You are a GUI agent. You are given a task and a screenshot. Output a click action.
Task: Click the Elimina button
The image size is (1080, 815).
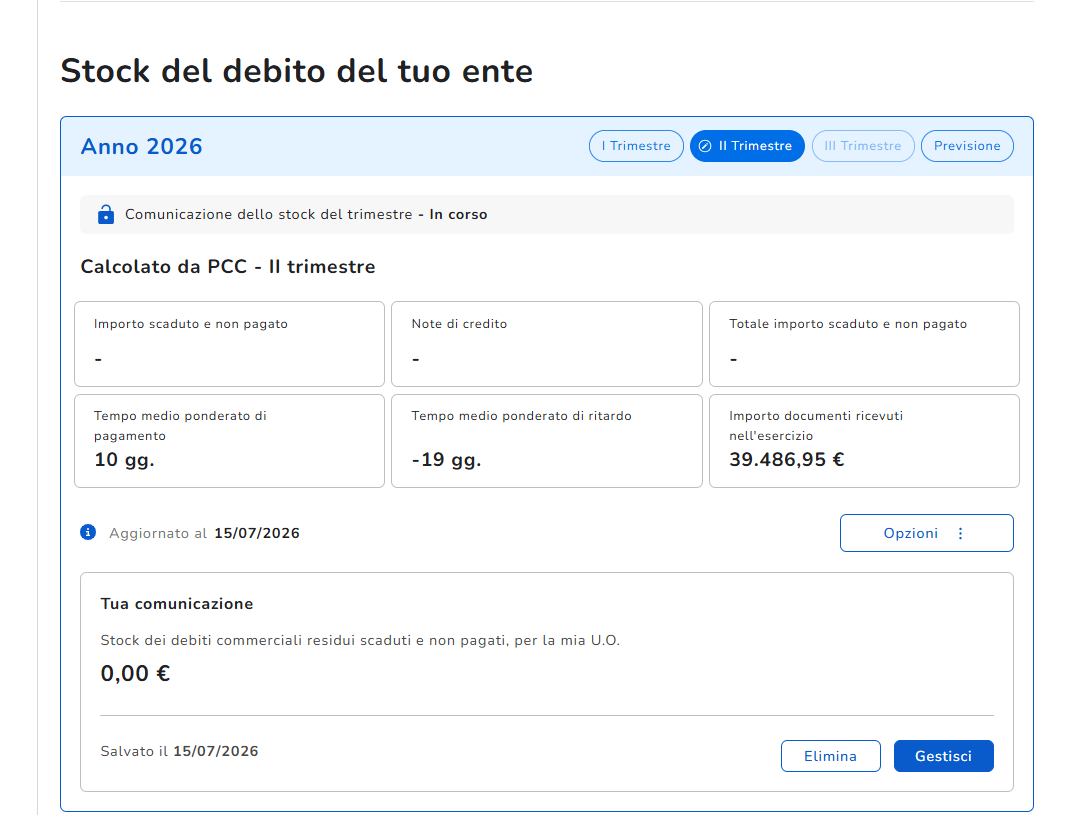click(x=831, y=756)
